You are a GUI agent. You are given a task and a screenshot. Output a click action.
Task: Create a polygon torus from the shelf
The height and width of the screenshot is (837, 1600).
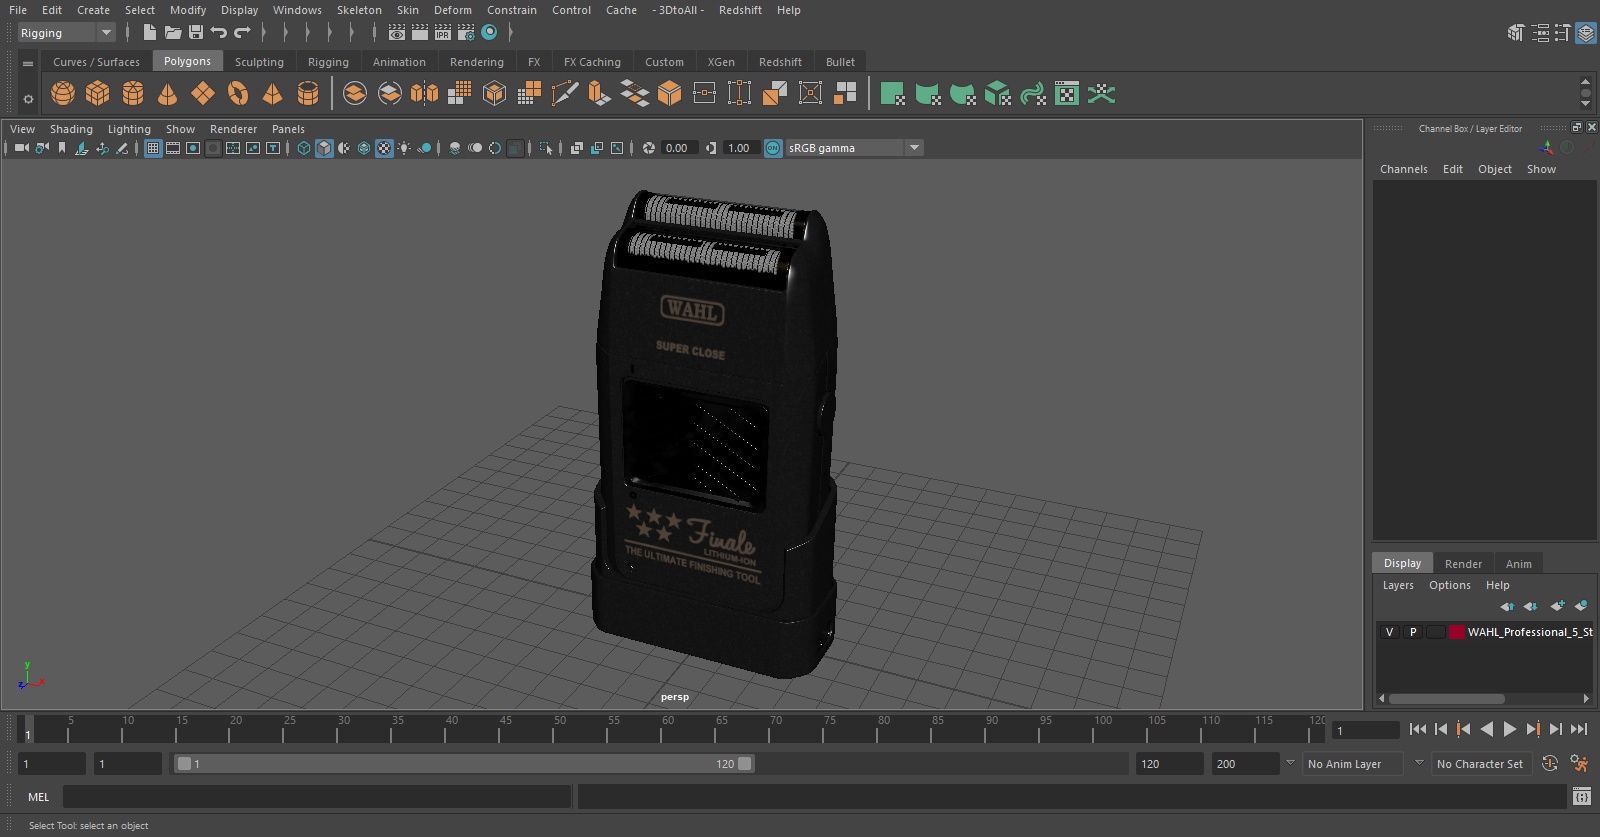click(x=238, y=94)
